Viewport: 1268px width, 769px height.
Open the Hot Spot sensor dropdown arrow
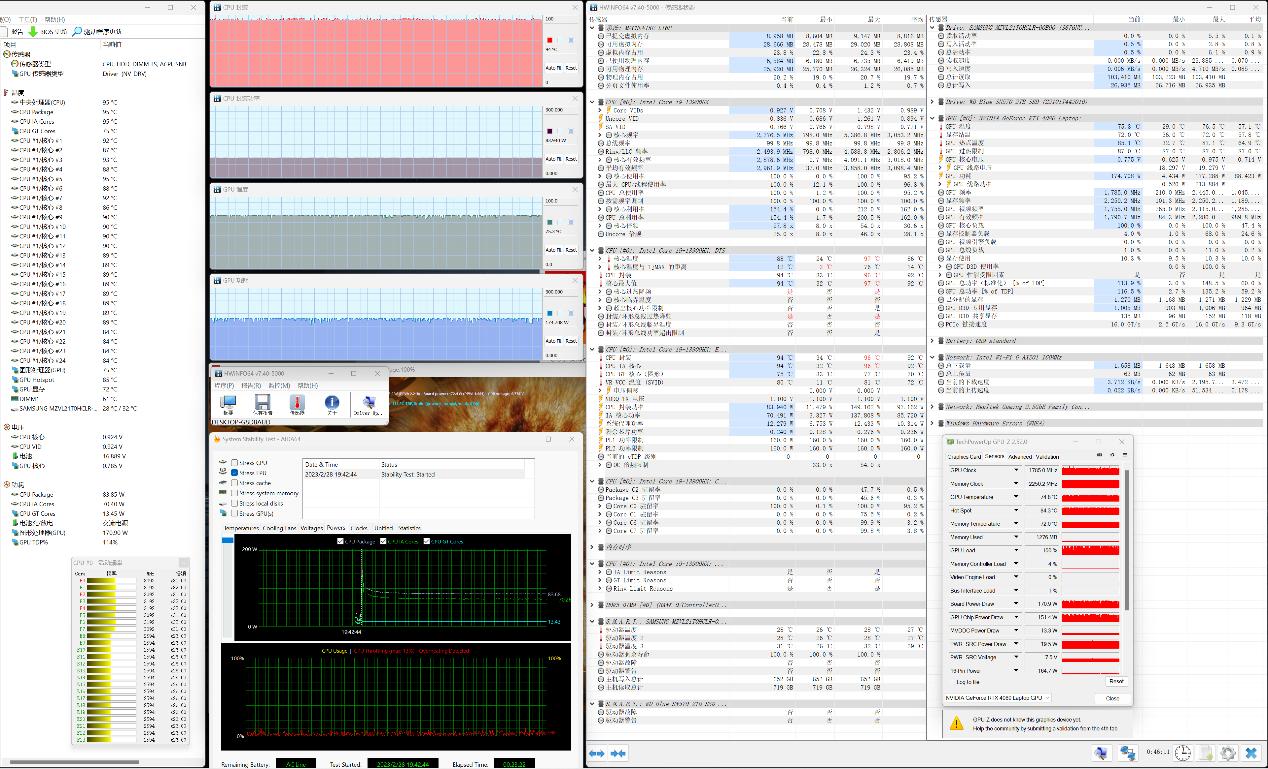pos(1017,510)
